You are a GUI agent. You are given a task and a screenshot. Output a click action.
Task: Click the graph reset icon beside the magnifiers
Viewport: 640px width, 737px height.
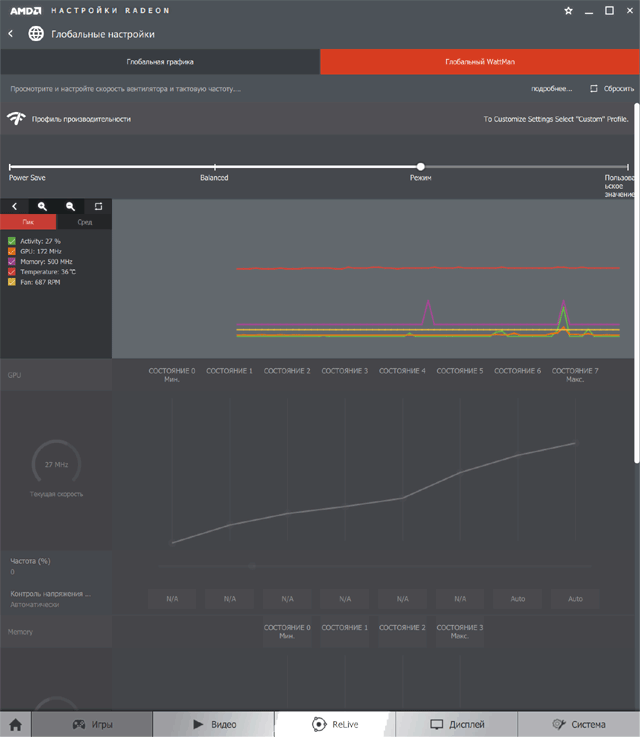(x=98, y=206)
